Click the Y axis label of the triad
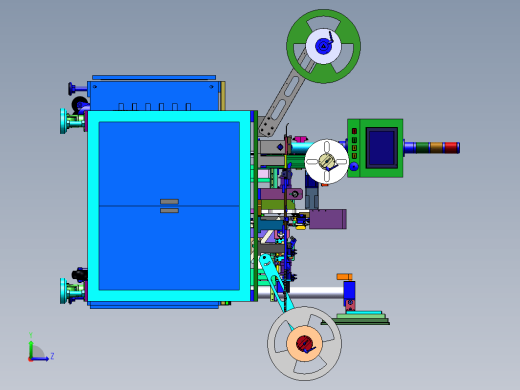The width and height of the screenshot is (520, 390). click(x=31, y=335)
